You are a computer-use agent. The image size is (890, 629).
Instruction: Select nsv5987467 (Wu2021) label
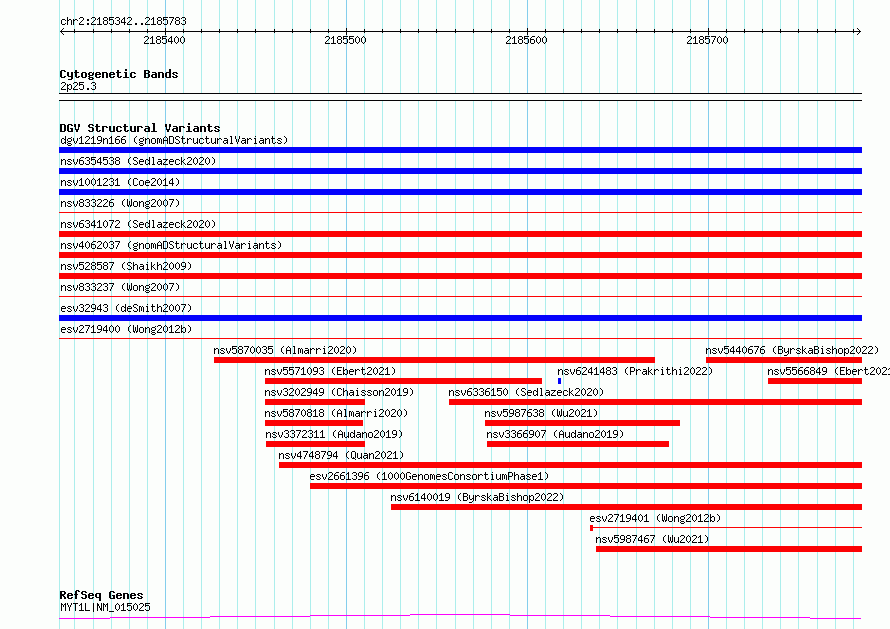[x=652, y=539]
